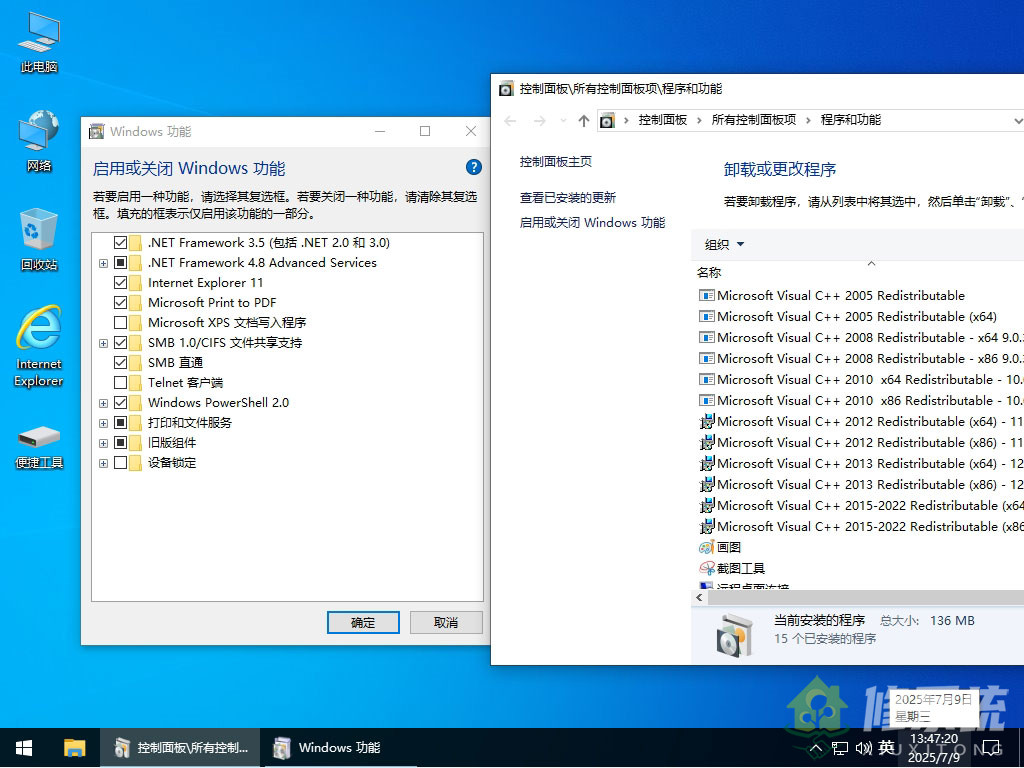
Task: Select Microsoft Visual C++ 2005 Redistributable (x64) entry
Action: [x=856, y=317]
